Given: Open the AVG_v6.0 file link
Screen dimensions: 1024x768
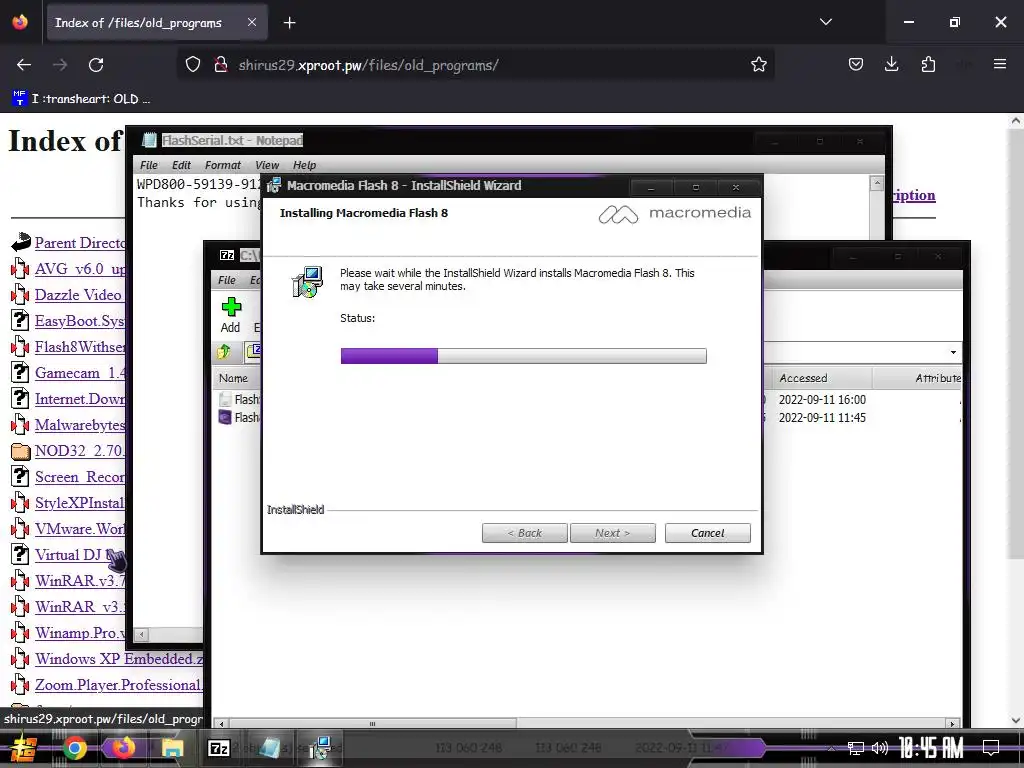Looking at the screenshot, I should click(79, 269).
